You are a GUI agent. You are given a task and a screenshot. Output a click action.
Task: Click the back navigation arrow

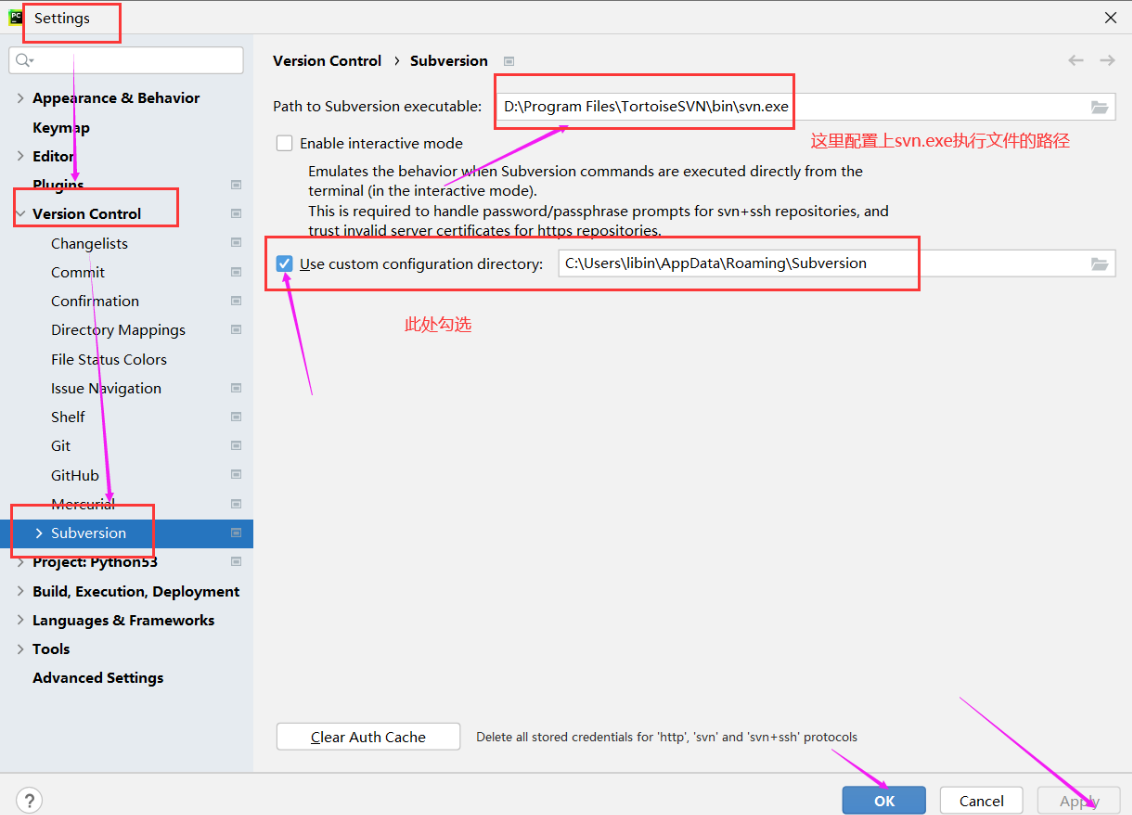pos(1076,61)
